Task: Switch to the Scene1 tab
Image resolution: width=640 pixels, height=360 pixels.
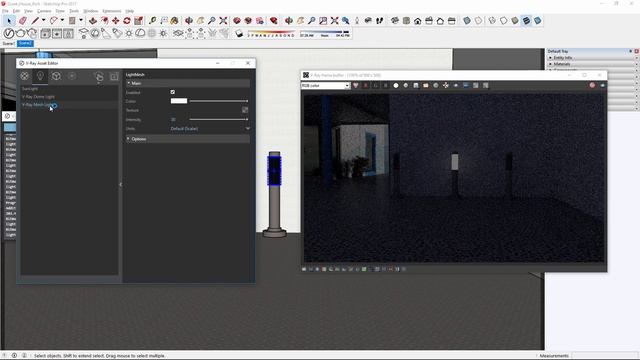Action: [9, 43]
